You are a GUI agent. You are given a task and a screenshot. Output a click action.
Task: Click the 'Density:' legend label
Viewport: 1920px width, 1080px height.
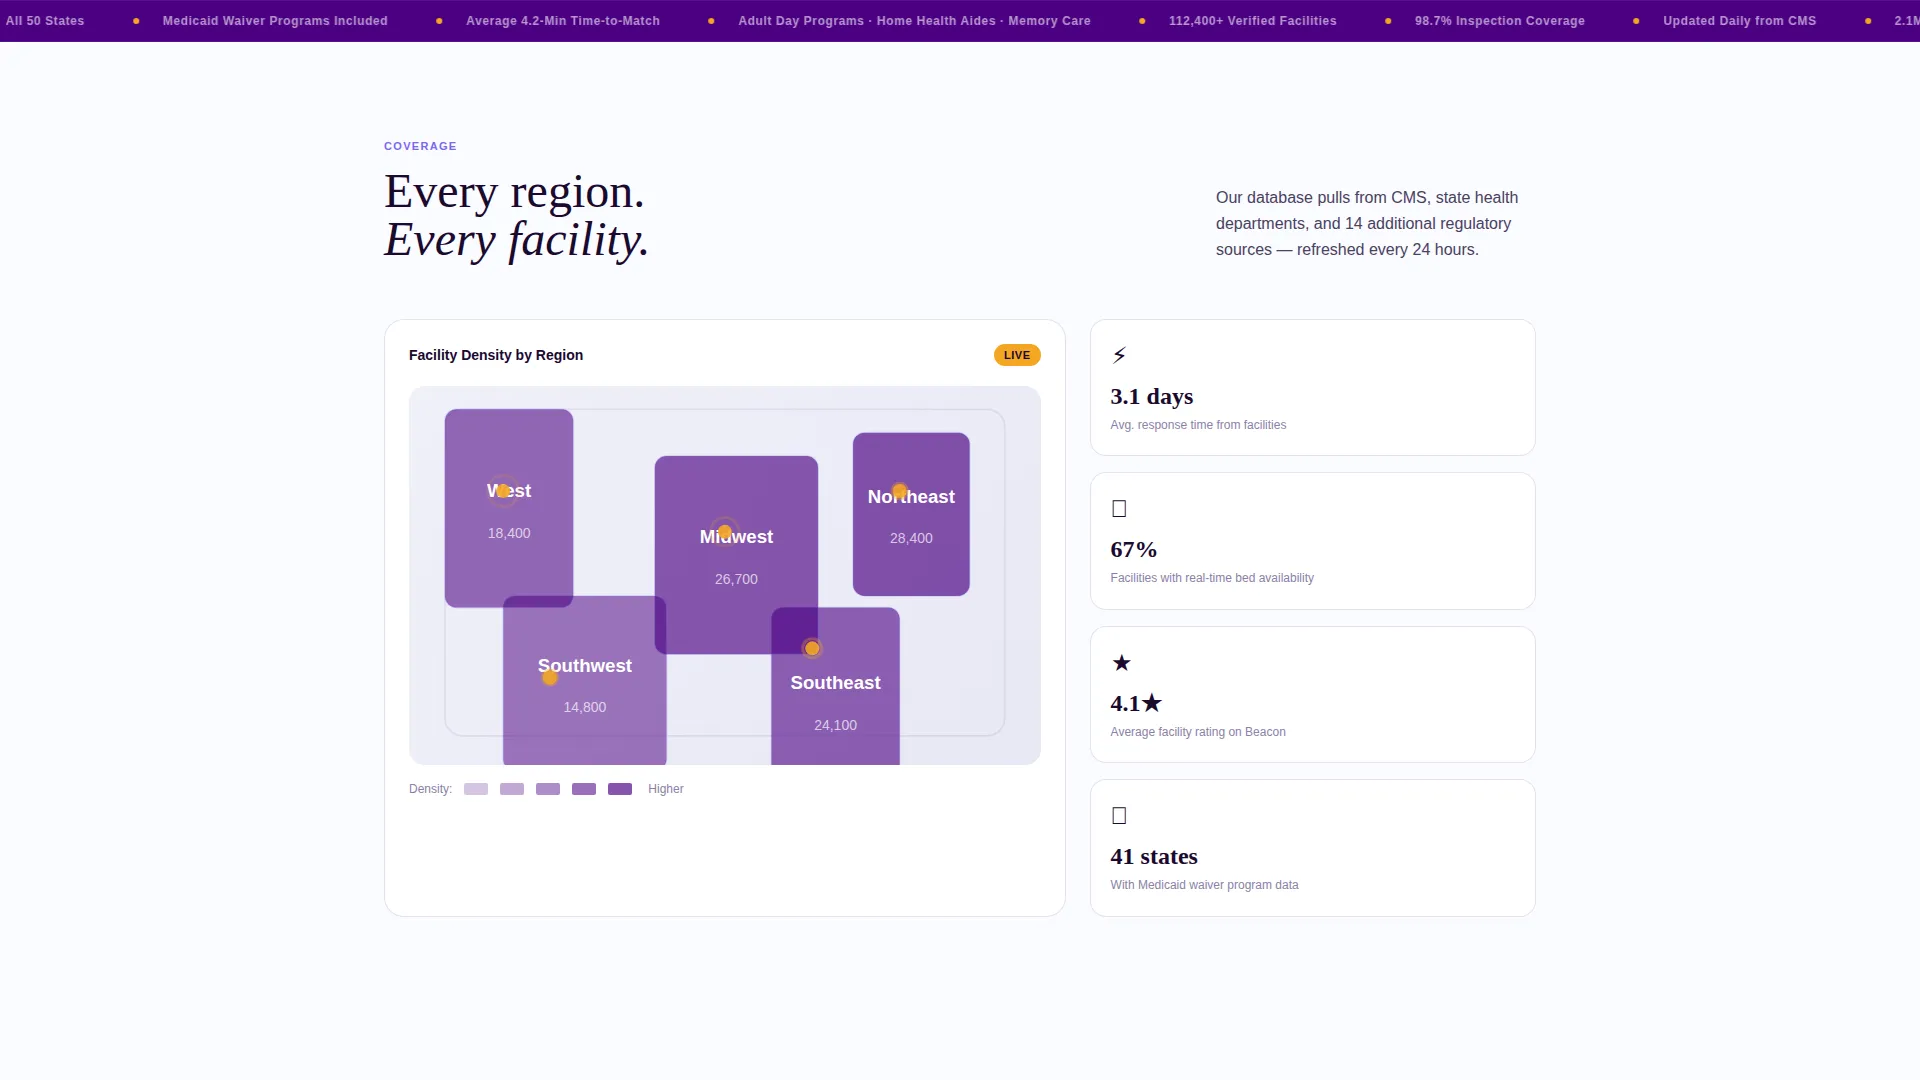coord(430,789)
